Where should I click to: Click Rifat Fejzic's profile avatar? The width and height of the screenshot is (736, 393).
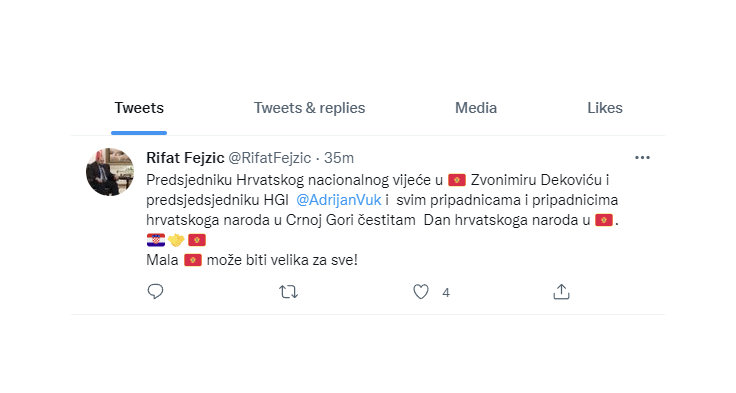click(110, 172)
